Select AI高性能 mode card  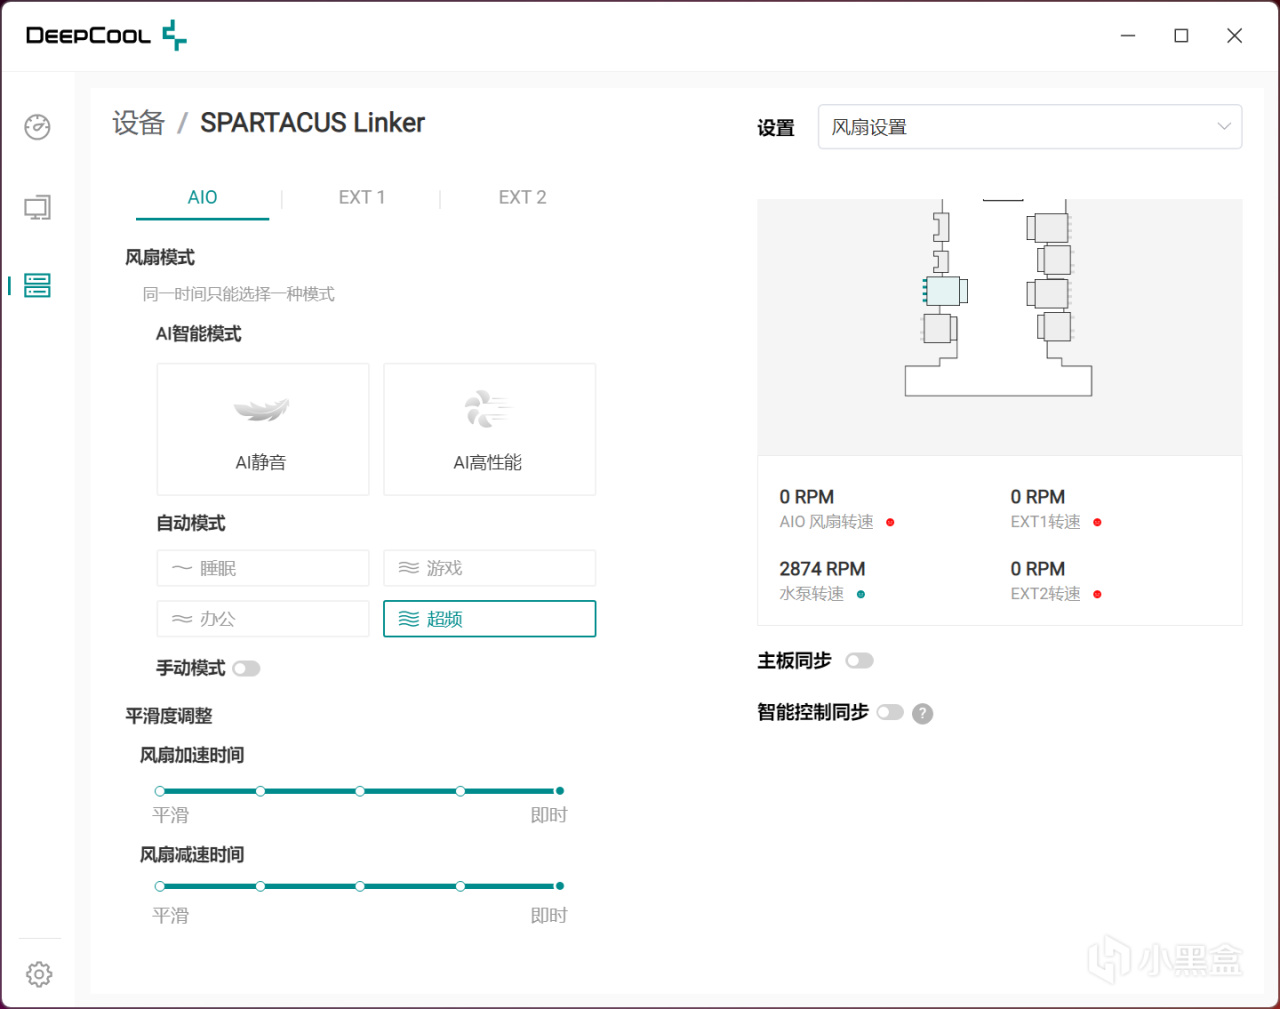click(x=490, y=429)
